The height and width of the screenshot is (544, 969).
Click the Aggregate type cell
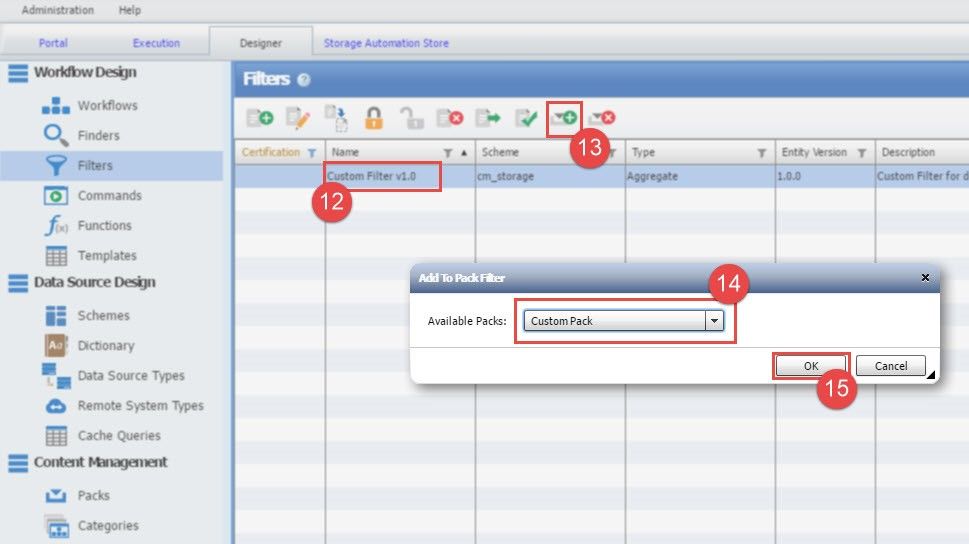pyautogui.click(x=653, y=176)
